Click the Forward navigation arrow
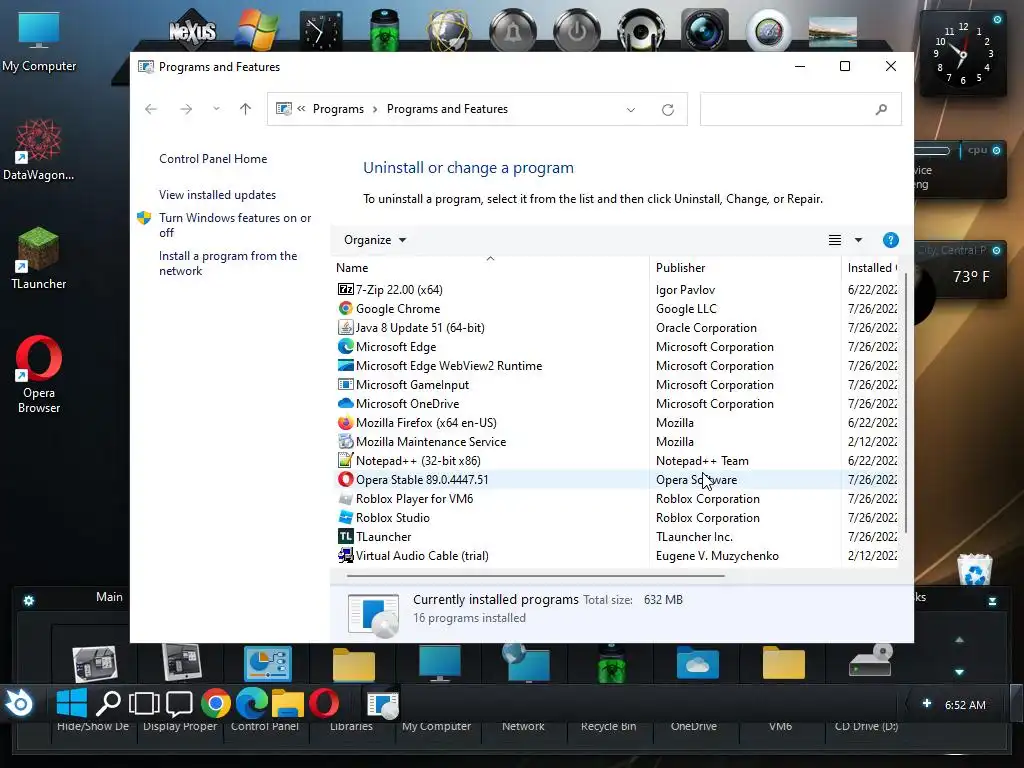This screenshot has width=1024, height=768. click(186, 109)
